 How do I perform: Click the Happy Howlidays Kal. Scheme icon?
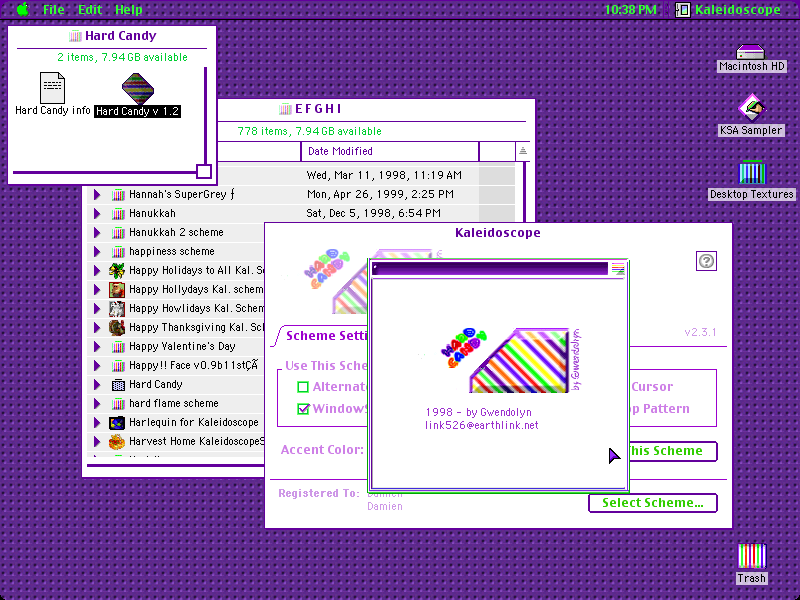click(x=117, y=309)
